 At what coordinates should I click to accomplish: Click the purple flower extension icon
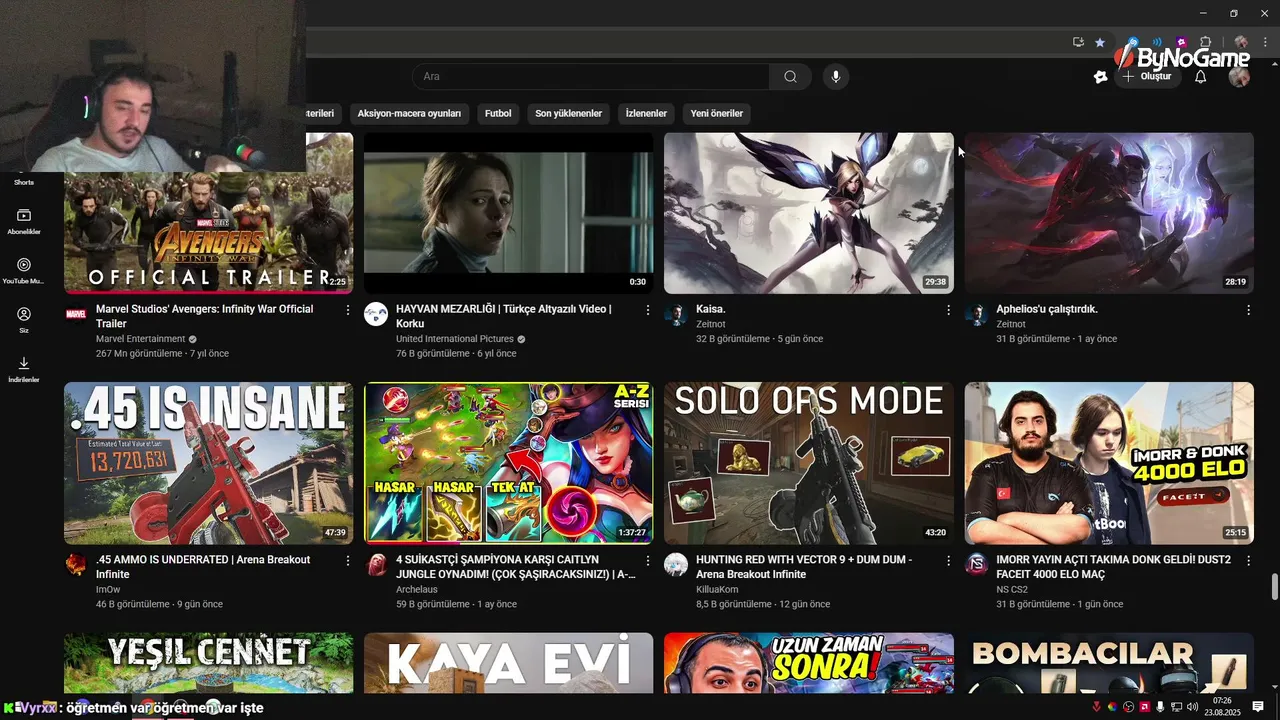tap(1182, 42)
